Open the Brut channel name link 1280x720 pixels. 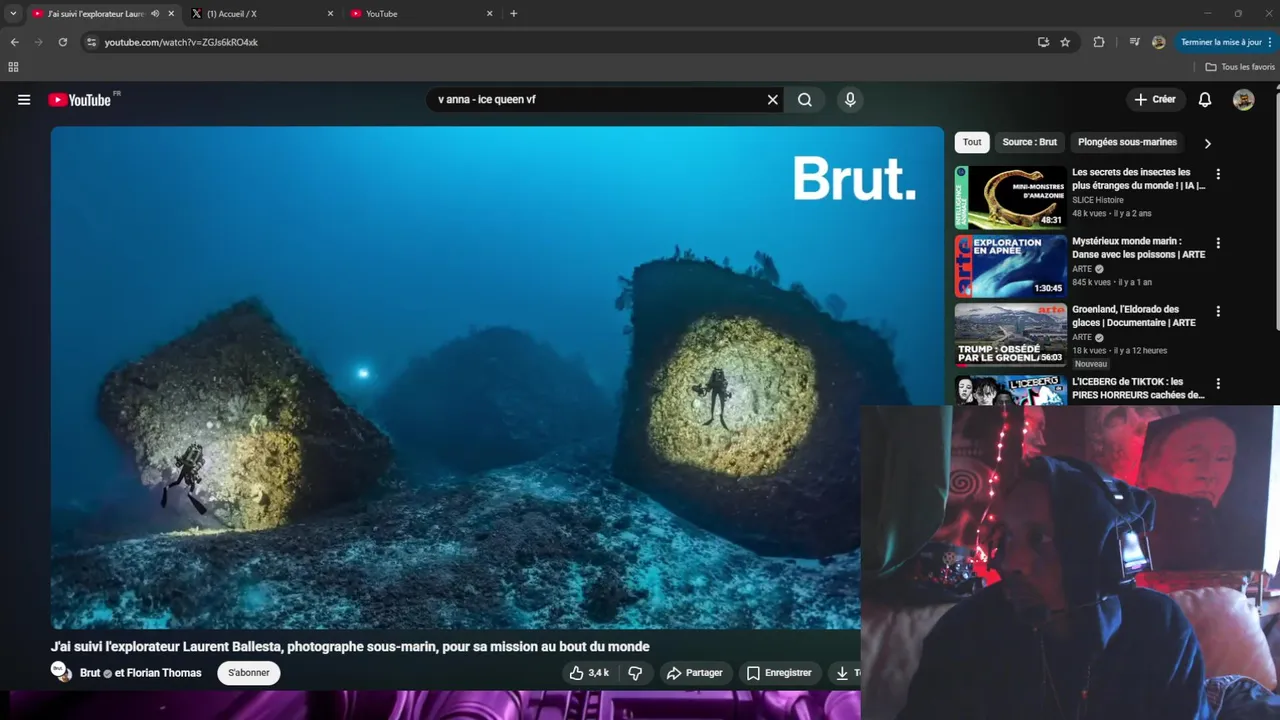point(90,673)
